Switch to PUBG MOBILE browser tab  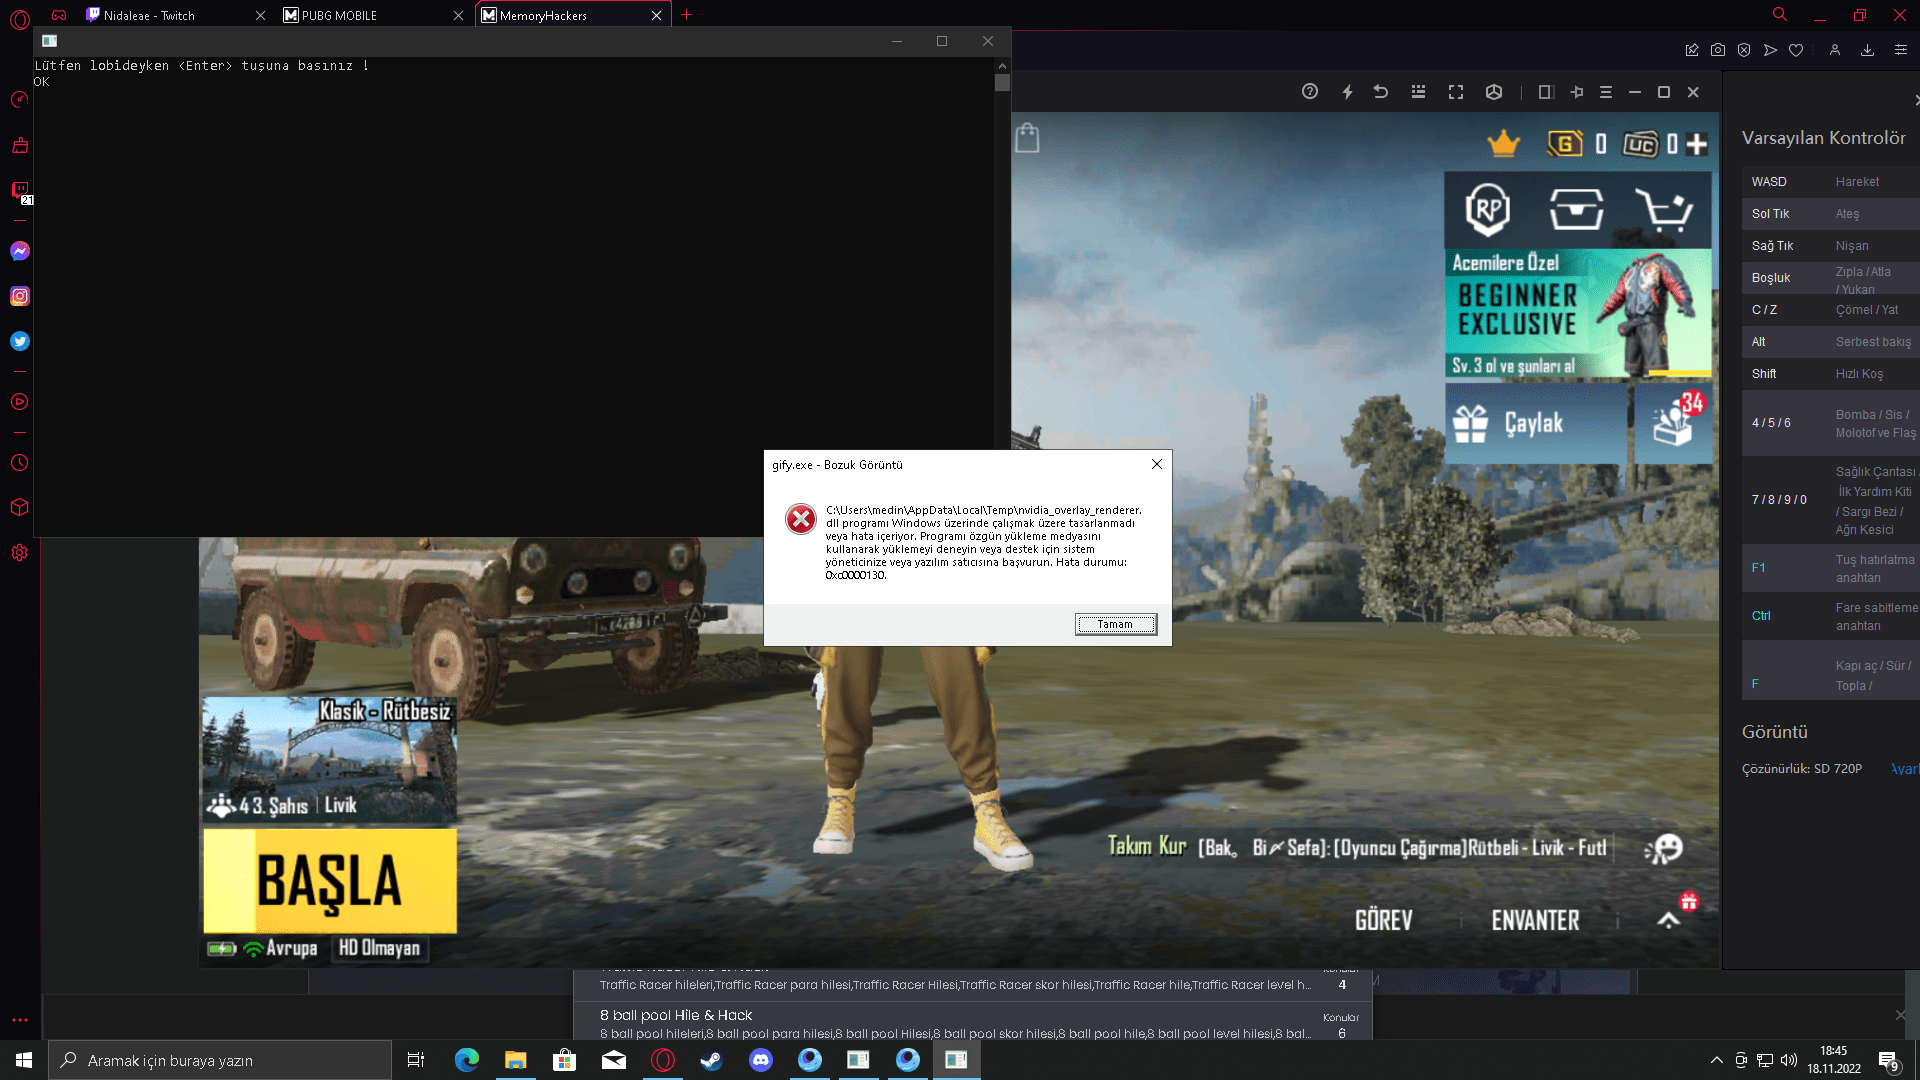[374, 15]
